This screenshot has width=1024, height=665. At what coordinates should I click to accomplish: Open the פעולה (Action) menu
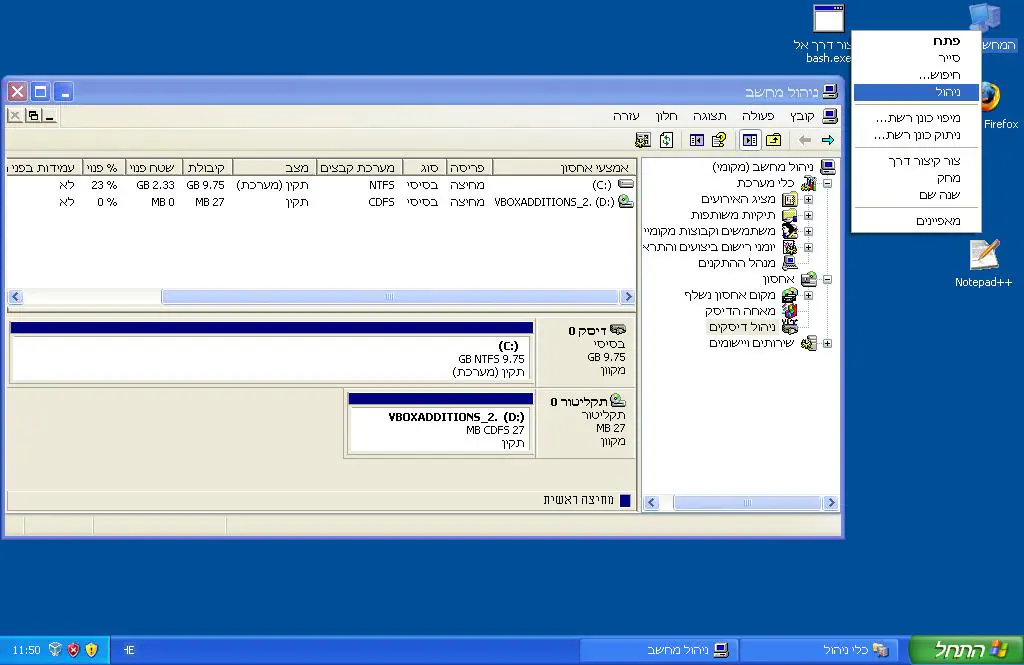coord(756,116)
